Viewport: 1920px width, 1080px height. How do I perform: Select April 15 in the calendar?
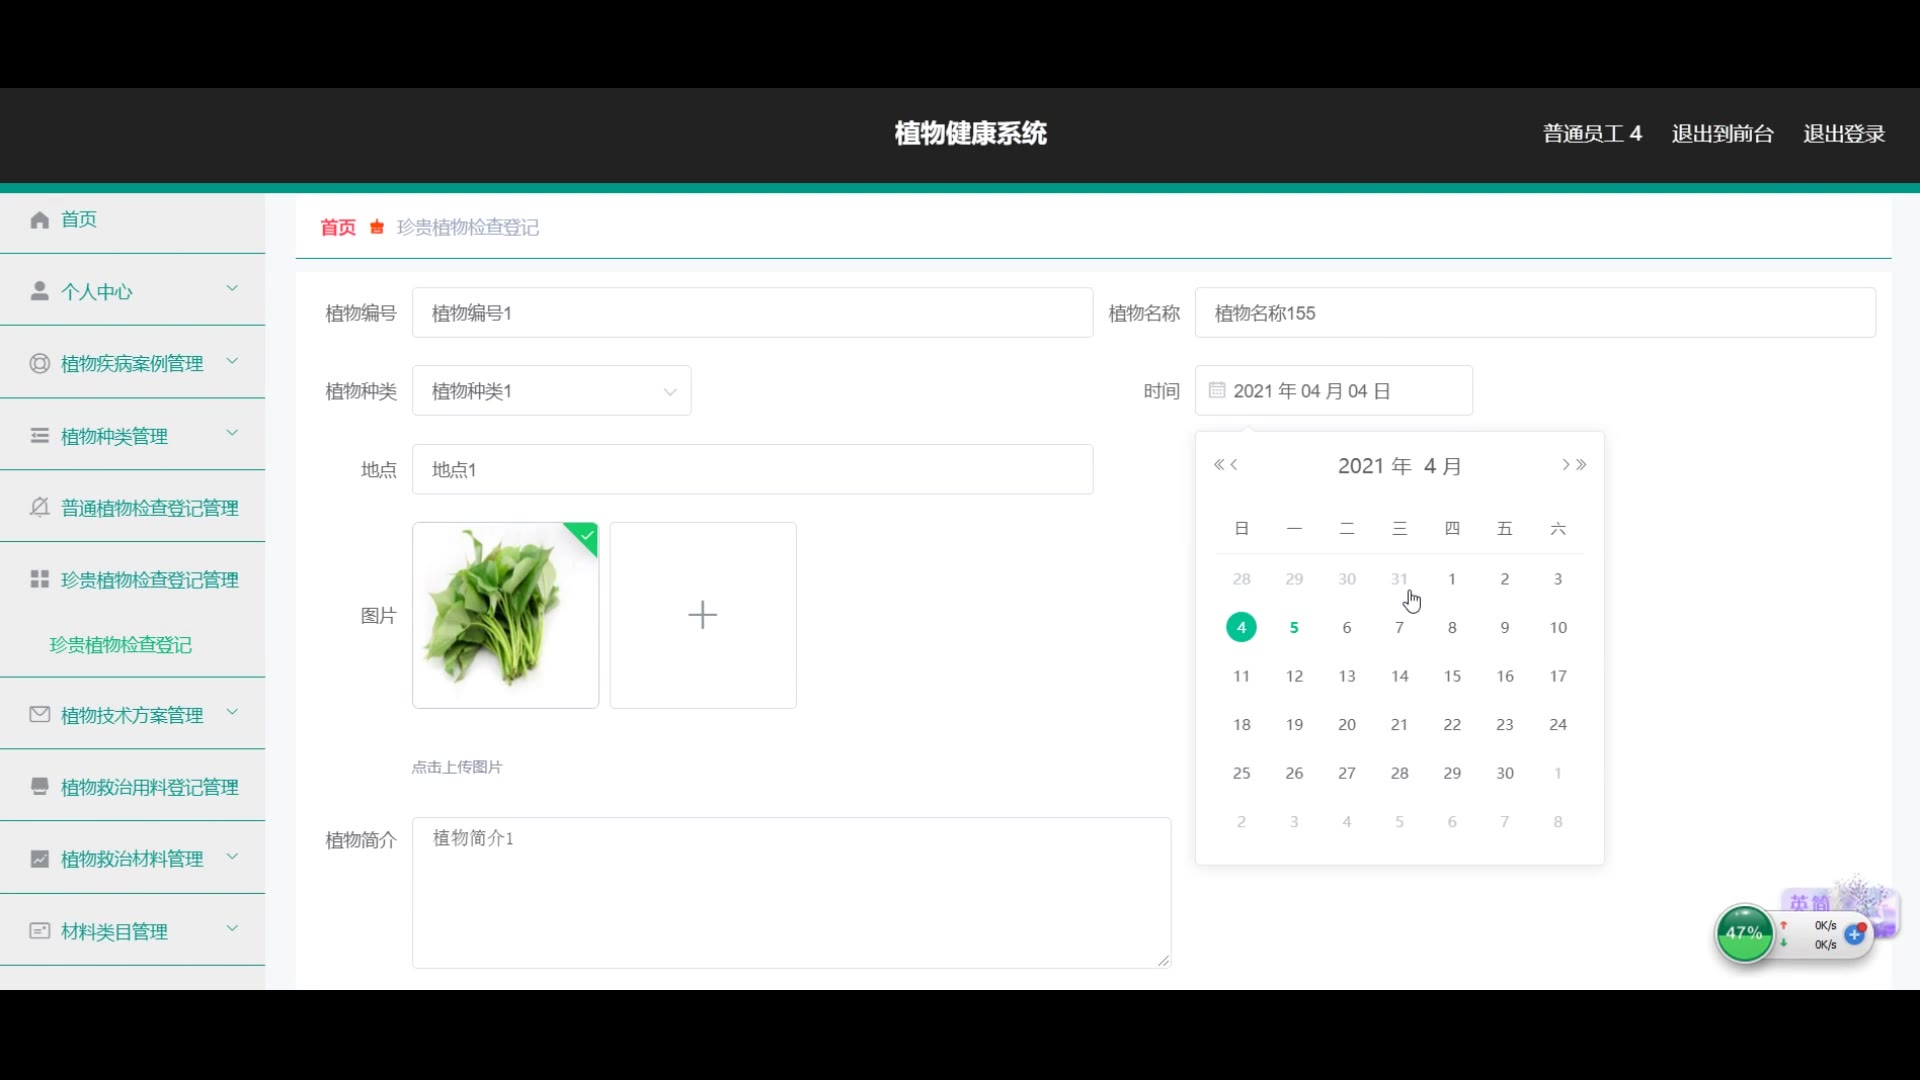click(x=1452, y=677)
